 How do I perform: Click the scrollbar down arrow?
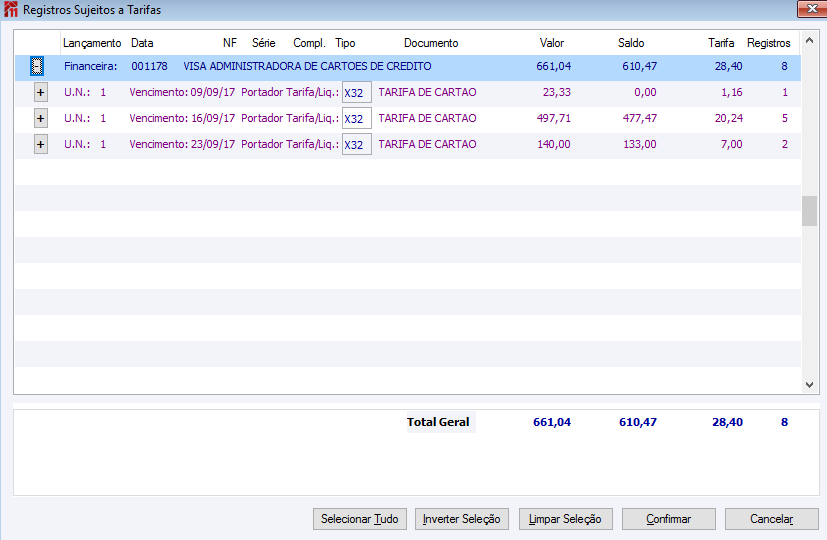(810, 385)
